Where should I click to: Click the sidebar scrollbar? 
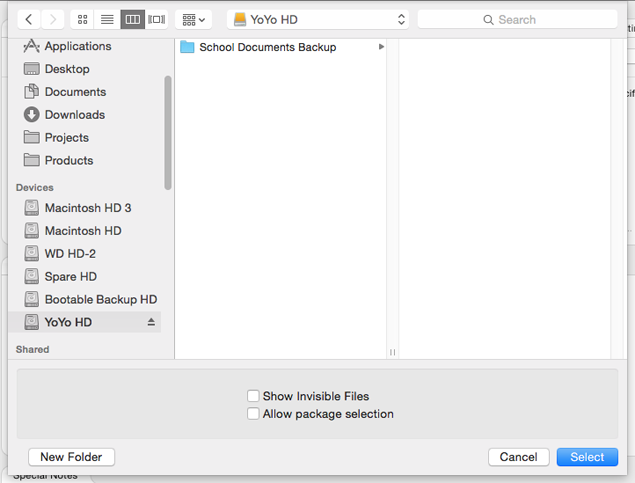pyautogui.click(x=168, y=132)
